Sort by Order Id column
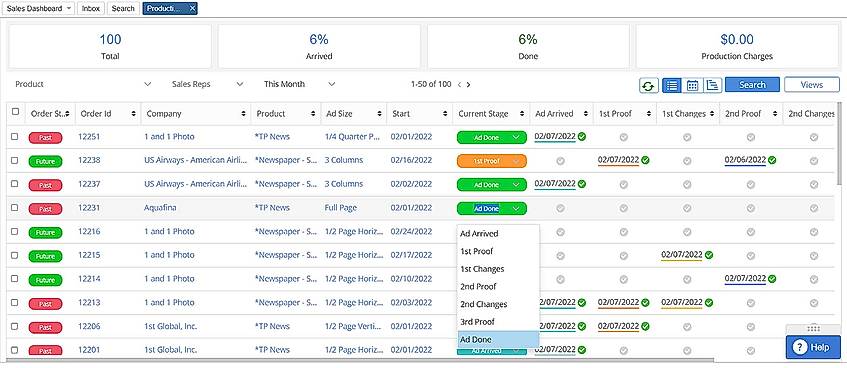The image size is (847, 368). [x=133, y=114]
